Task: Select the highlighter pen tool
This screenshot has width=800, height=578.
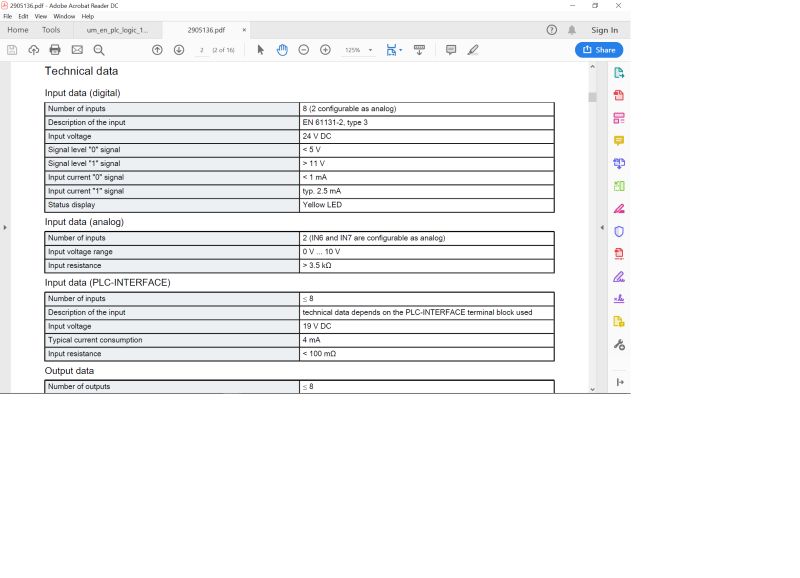Action: pyautogui.click(x=473, y=50)
